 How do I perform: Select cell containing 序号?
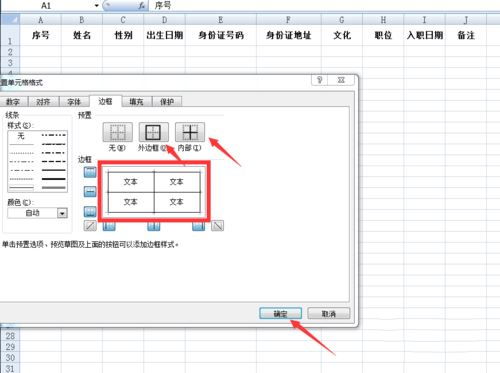coord(41,35)
